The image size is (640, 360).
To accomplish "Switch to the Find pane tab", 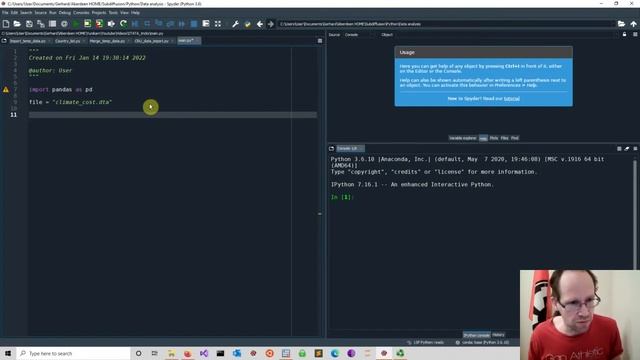I will [515, 138].
